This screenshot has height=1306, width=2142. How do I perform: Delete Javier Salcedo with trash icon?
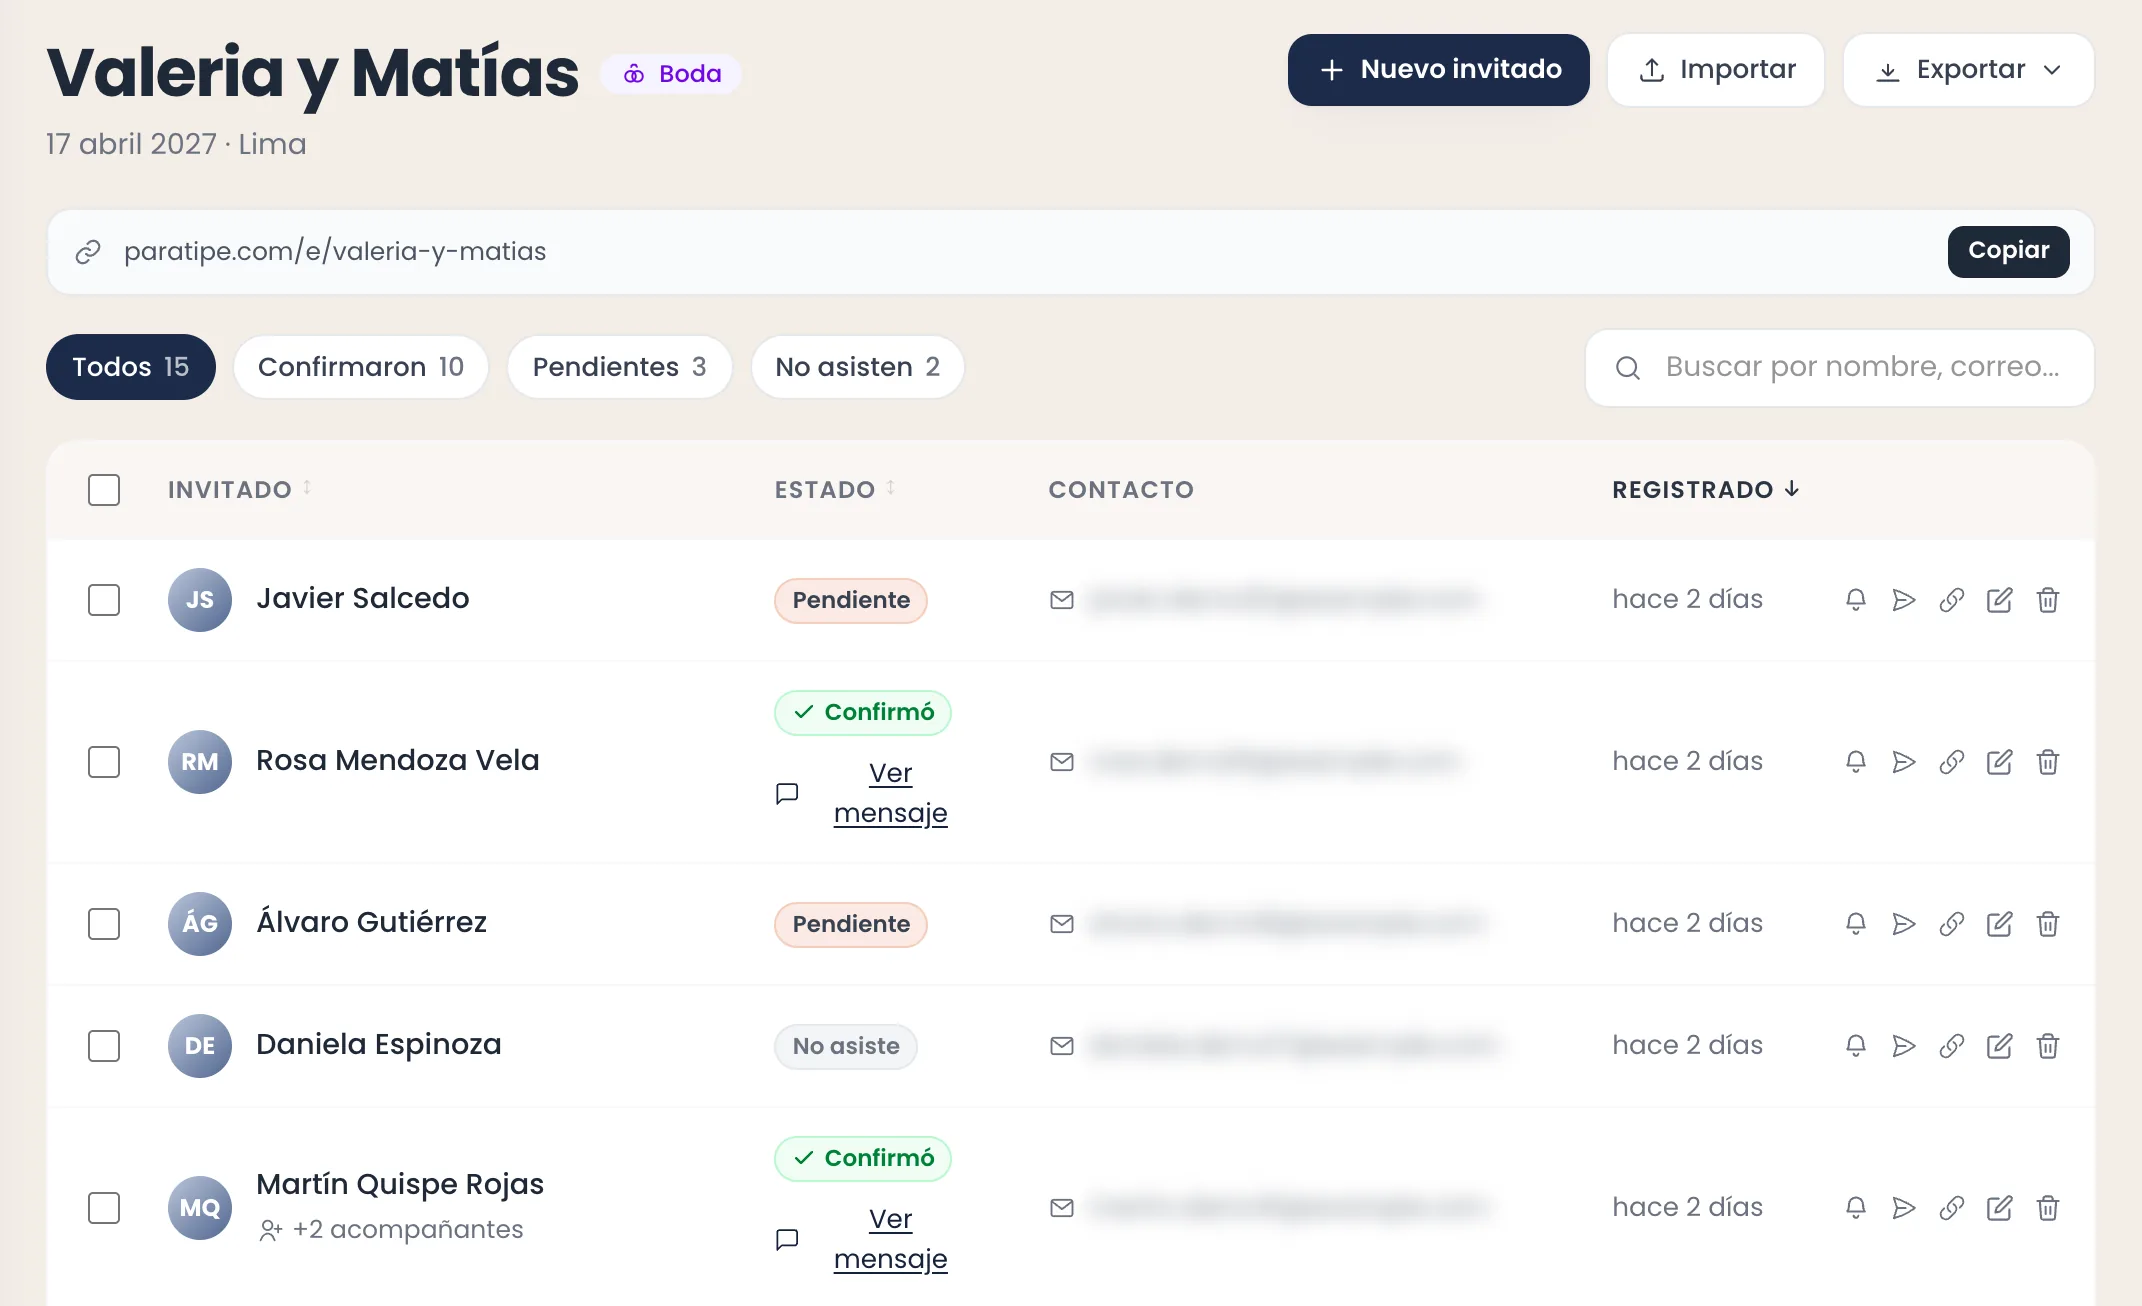[2047, 600]
